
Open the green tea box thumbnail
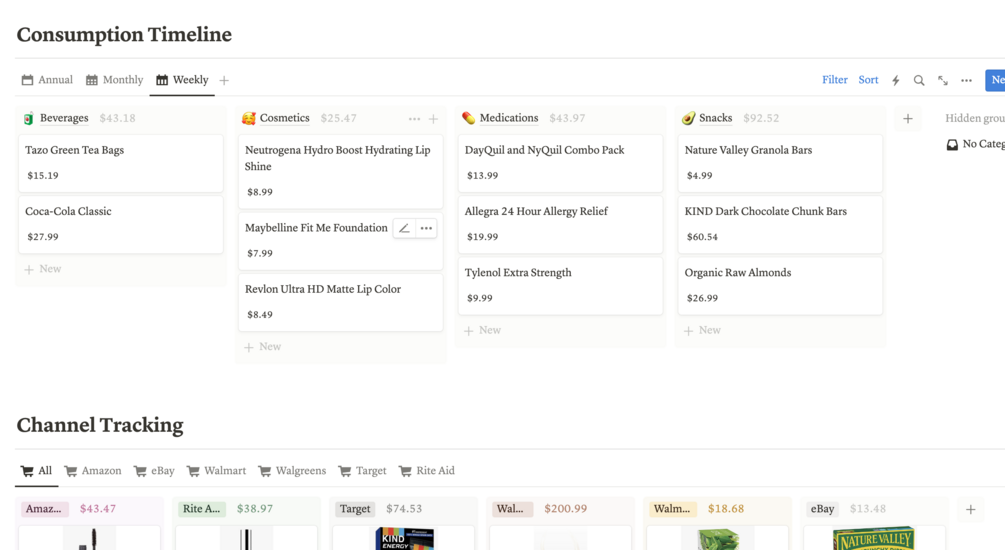point(718,539)
